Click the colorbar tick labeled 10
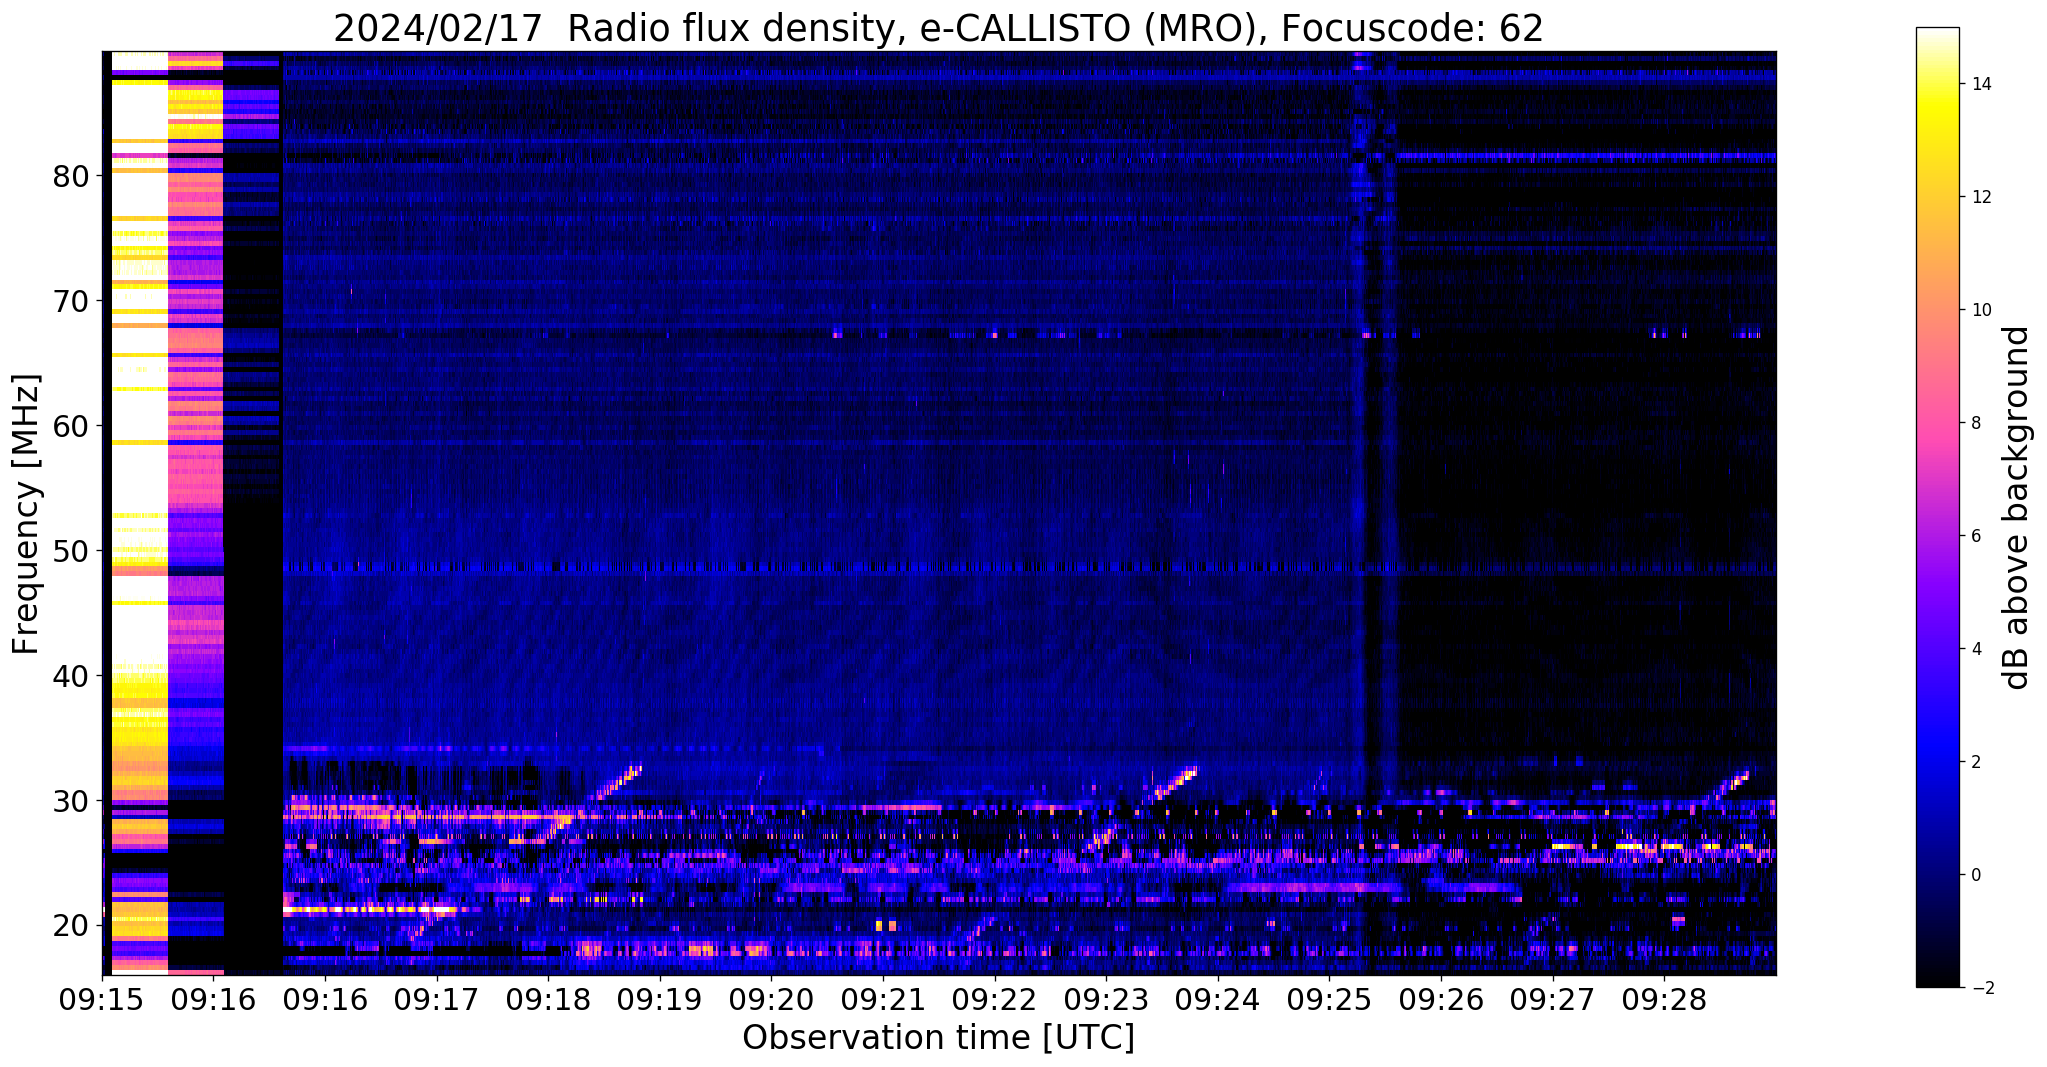Viewport: 2047px width, 1067px height. point(1979,310)
